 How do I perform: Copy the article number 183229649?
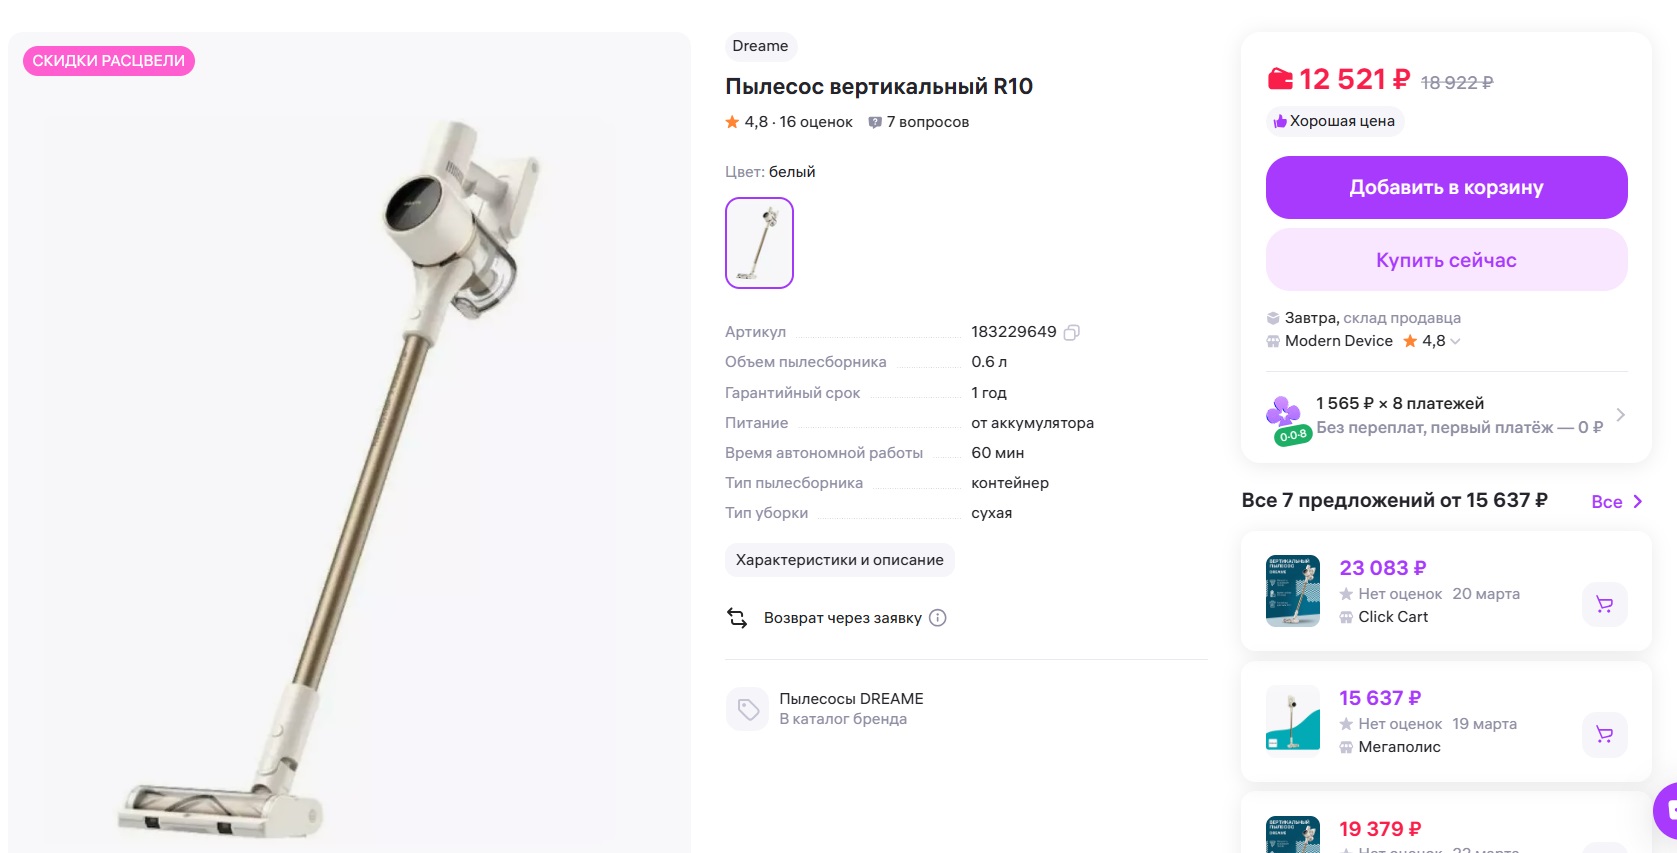point(1071,332)
